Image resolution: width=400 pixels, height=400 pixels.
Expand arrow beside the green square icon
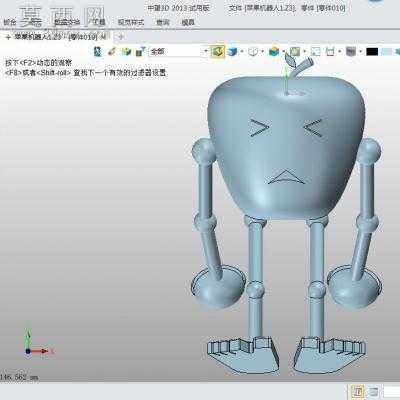click(x=304, y=52)
